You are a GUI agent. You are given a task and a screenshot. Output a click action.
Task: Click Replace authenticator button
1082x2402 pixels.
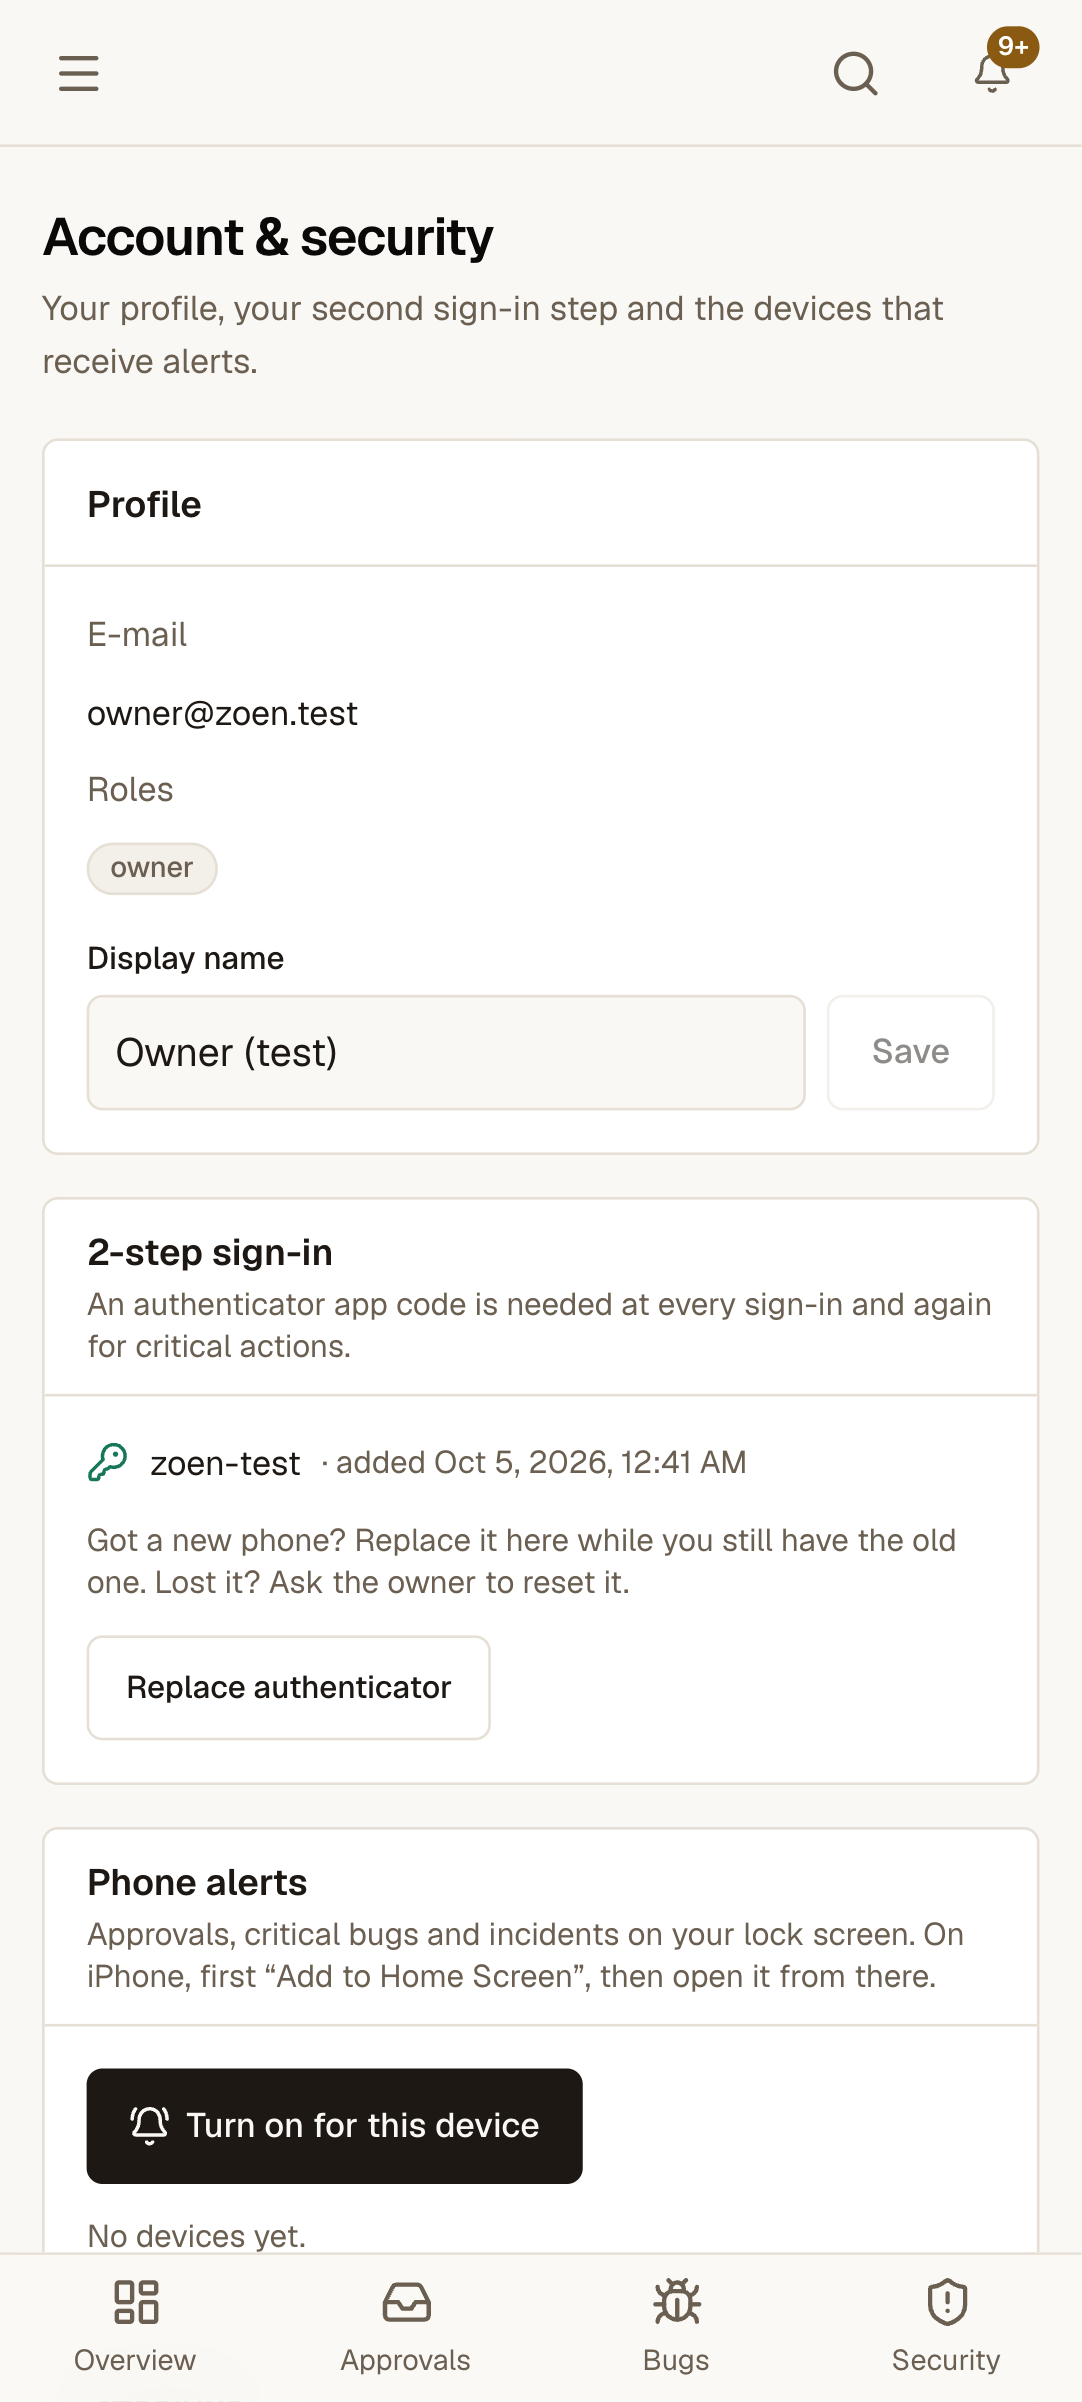[x=289, y=1687]
